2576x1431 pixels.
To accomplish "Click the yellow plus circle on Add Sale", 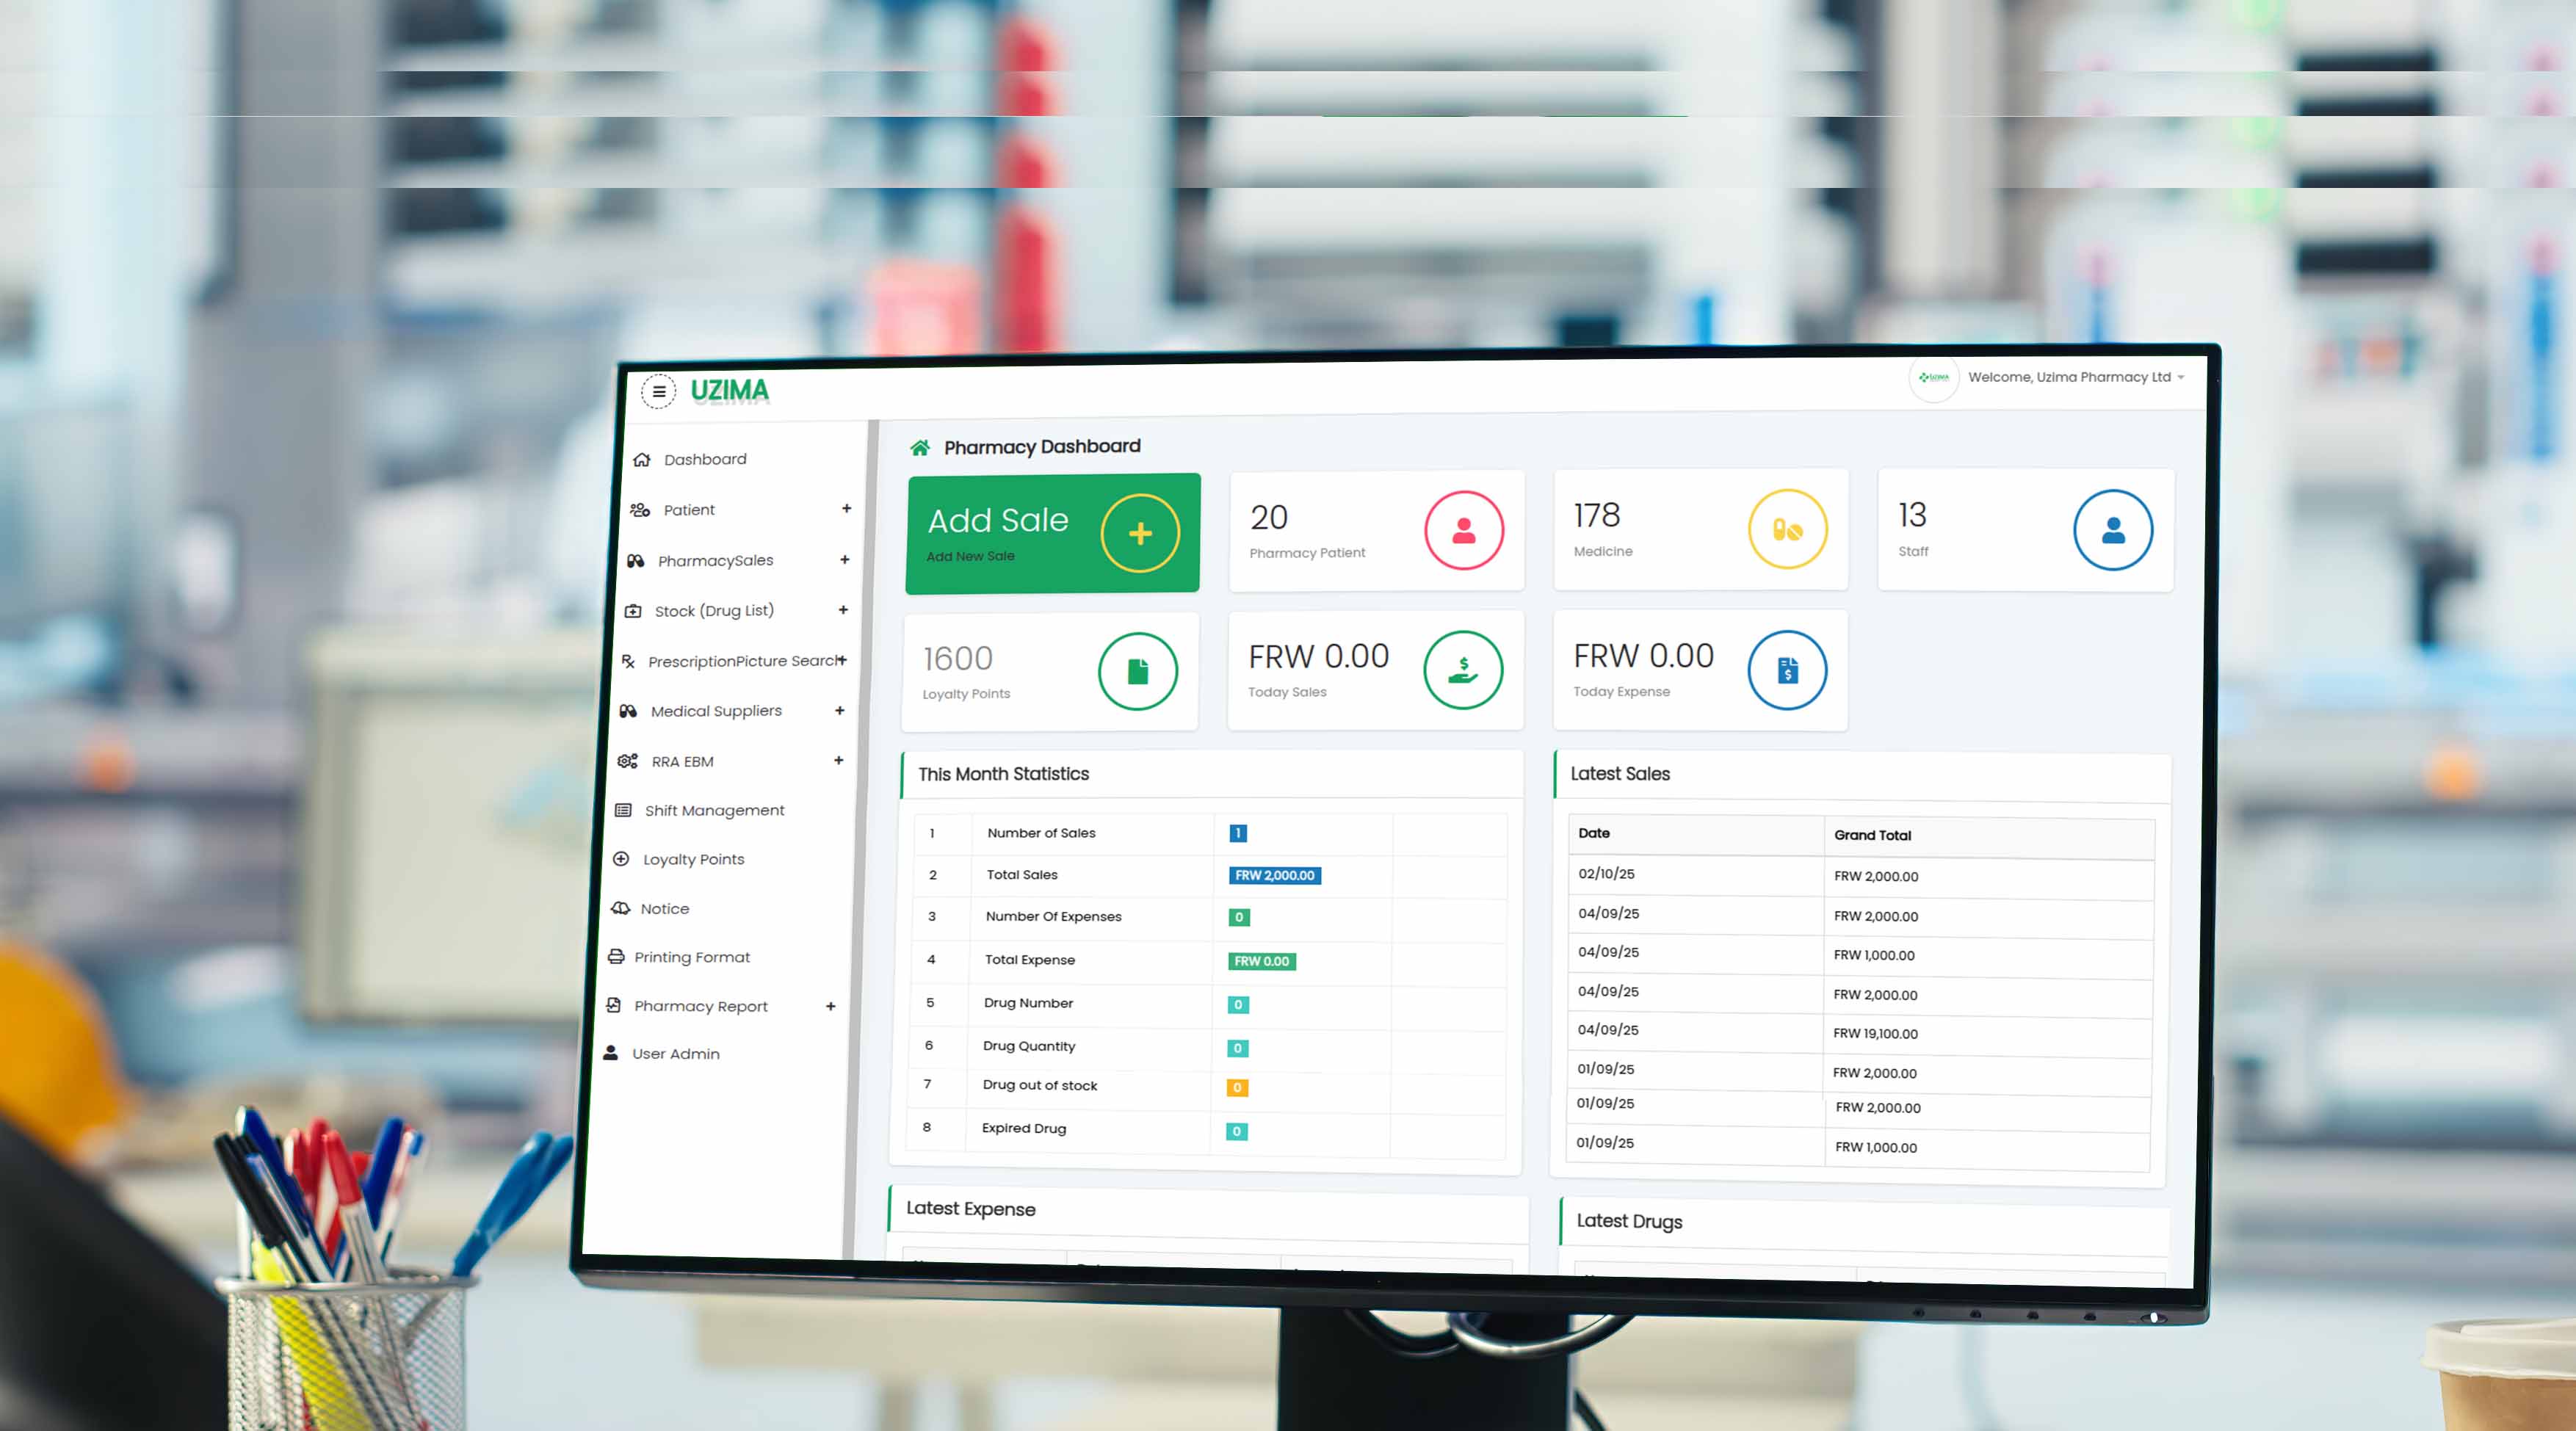I will tap(1140, 533).
